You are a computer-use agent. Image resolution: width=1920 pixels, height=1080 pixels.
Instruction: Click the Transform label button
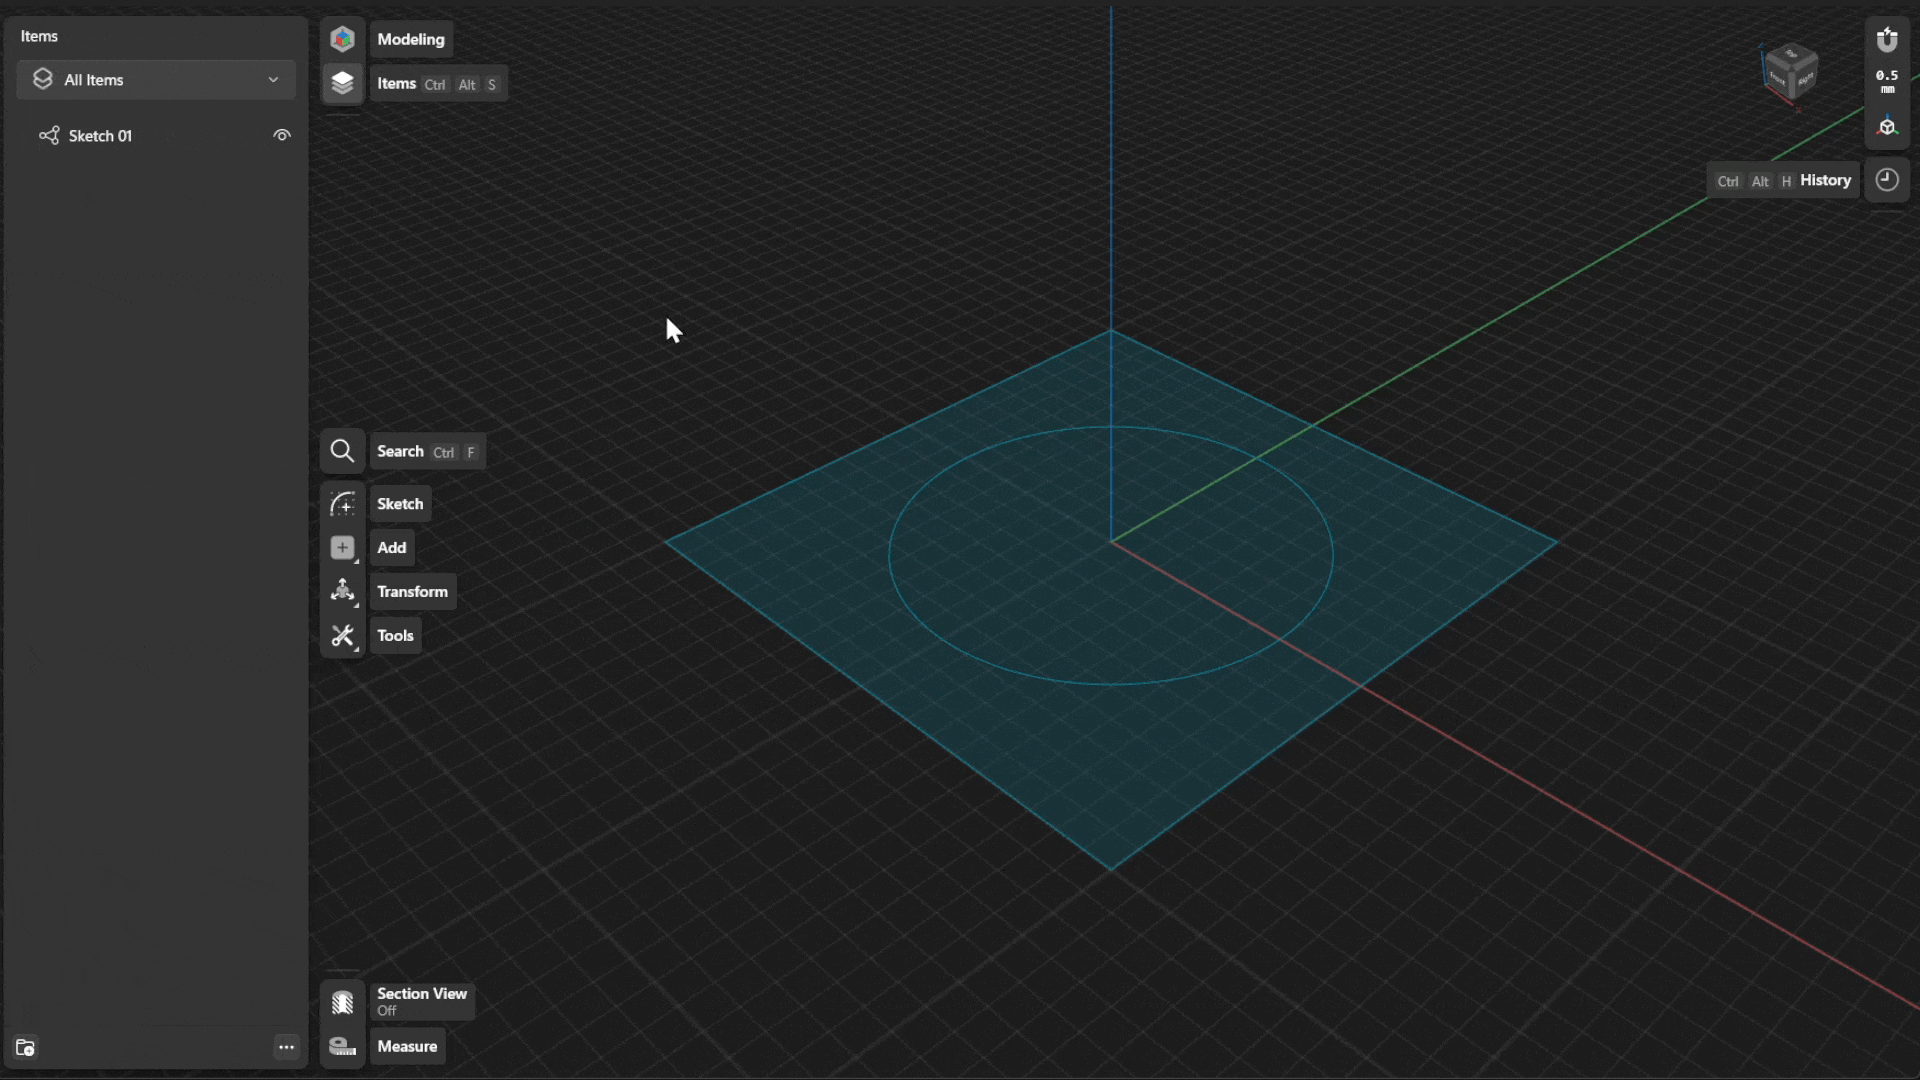[x=413, y=591]
